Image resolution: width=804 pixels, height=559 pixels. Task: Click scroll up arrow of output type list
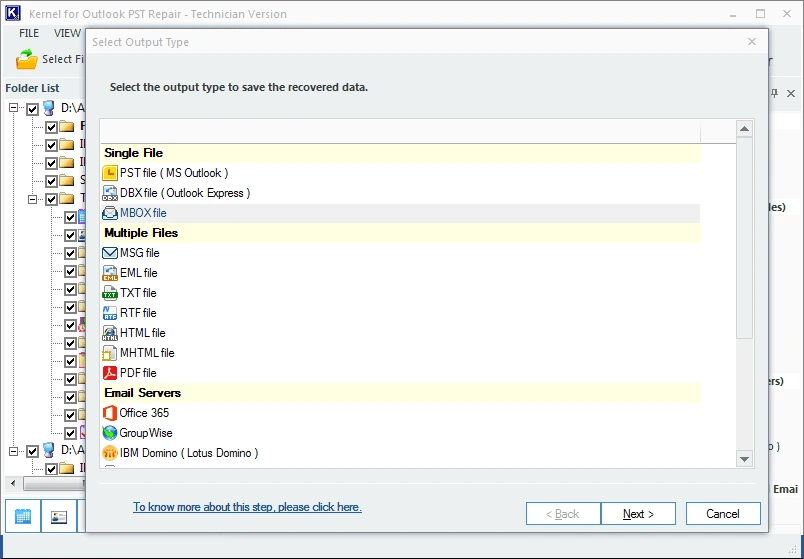point(745,129)
